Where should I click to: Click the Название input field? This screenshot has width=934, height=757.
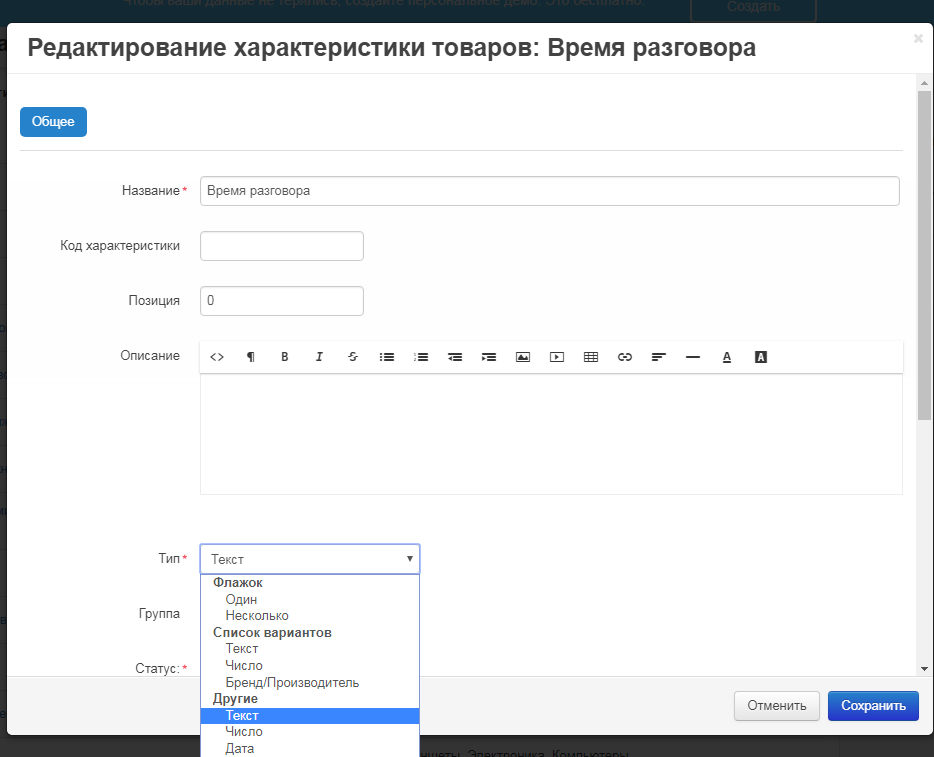coord(549,191)
